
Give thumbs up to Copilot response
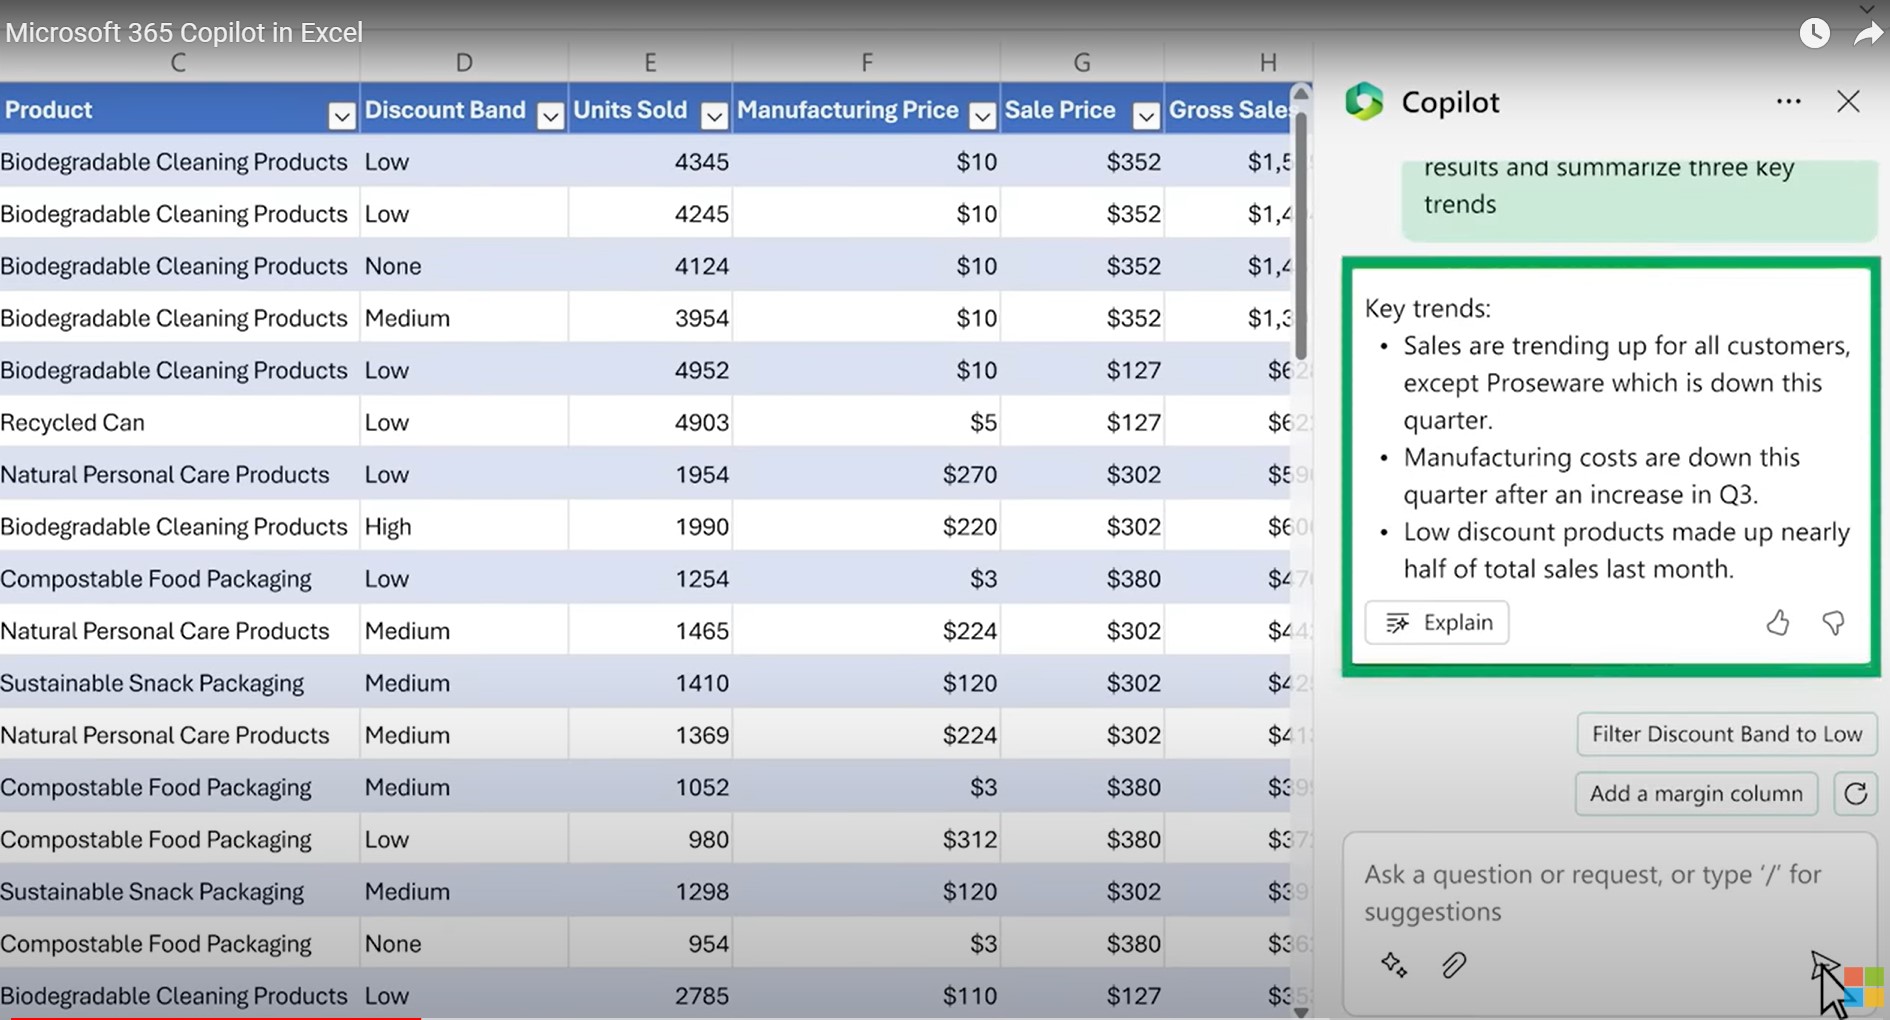(1777, 623)
